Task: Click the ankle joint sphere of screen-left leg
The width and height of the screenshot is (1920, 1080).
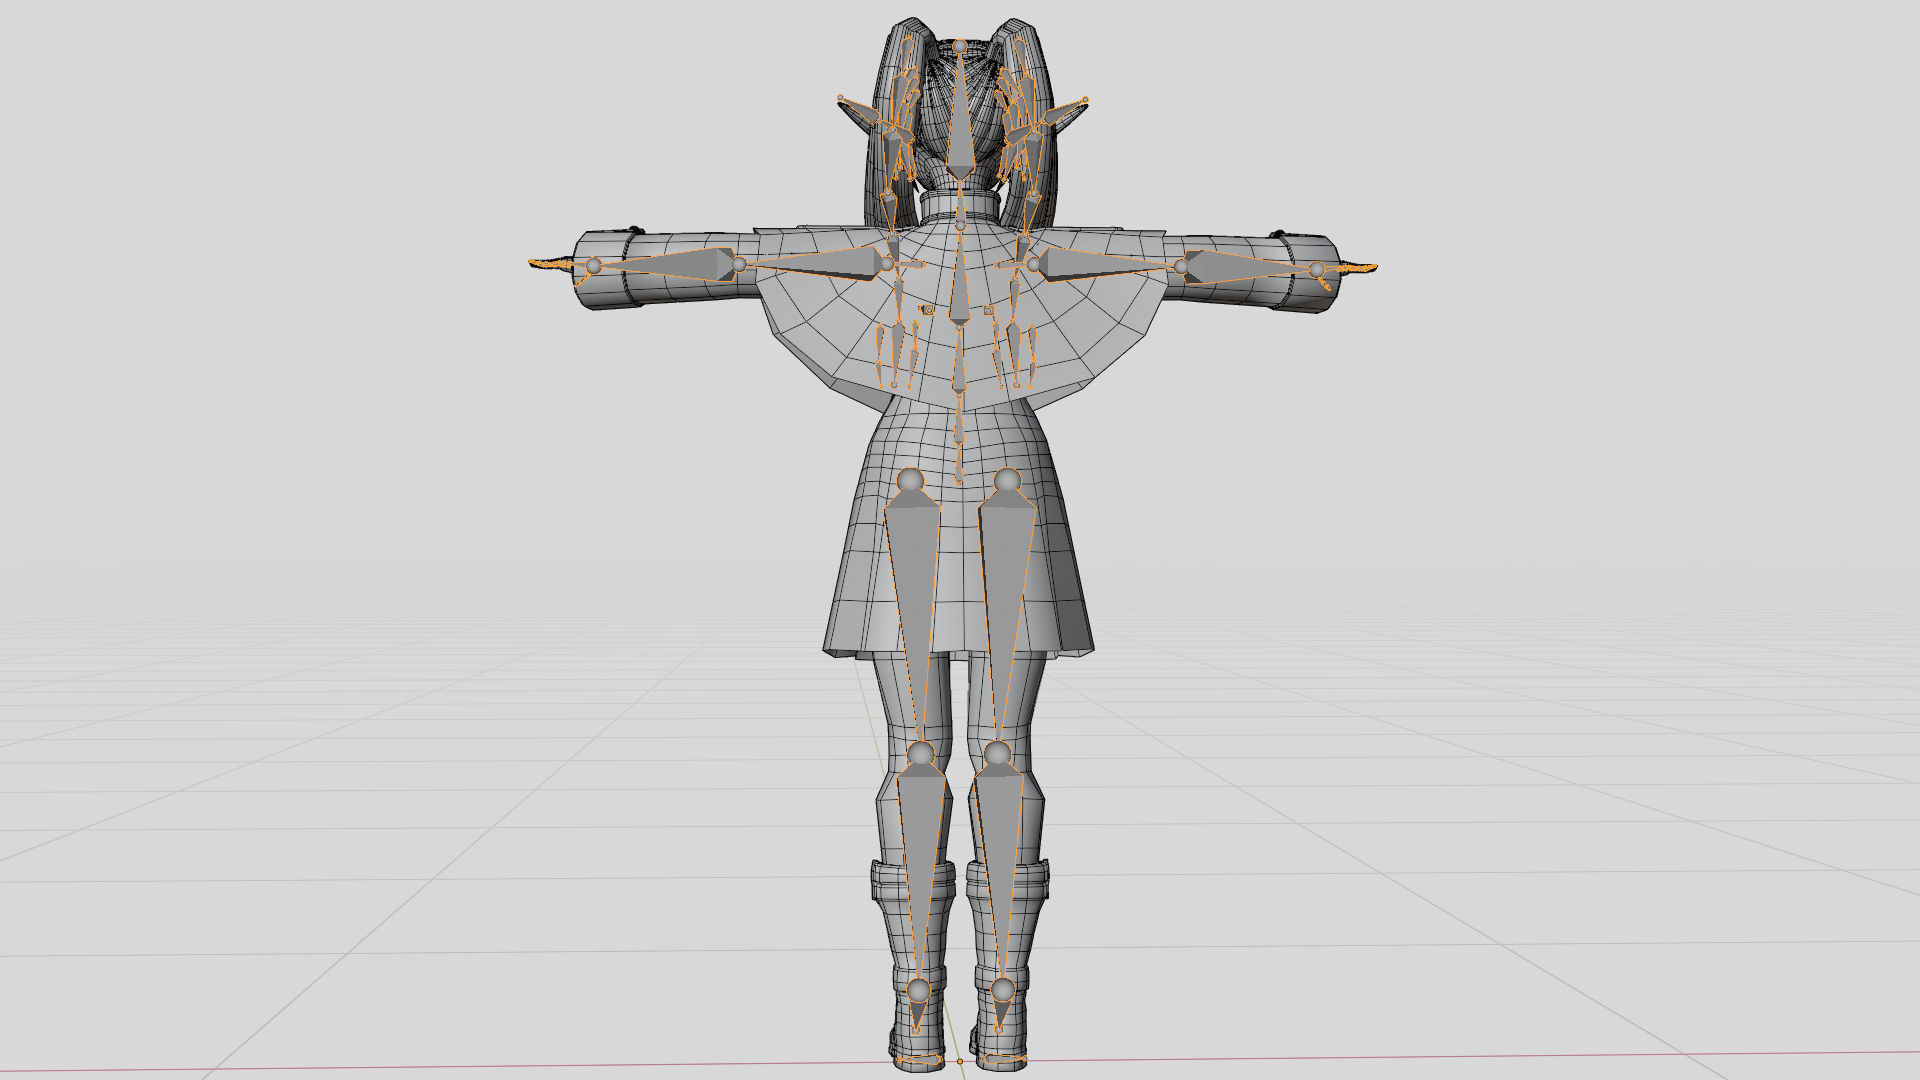Action: (x=918, y=991)
